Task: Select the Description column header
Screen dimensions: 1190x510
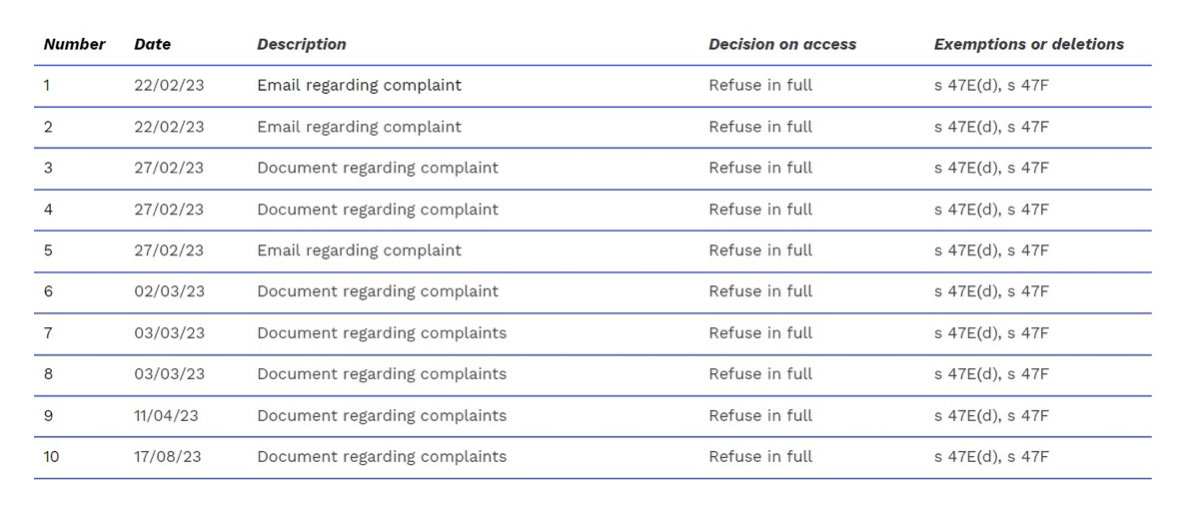Action: tap(301, 44)
